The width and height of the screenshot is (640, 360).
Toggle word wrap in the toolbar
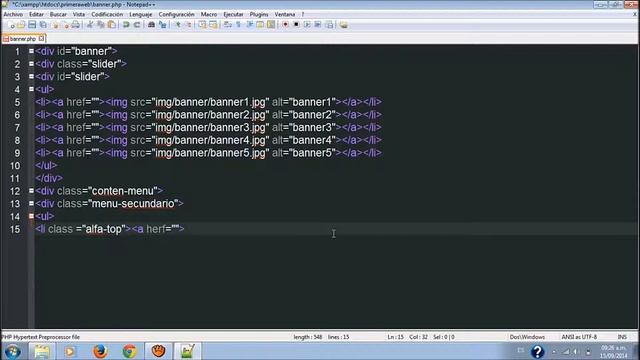pyautogui.click(x=228, y=25)
